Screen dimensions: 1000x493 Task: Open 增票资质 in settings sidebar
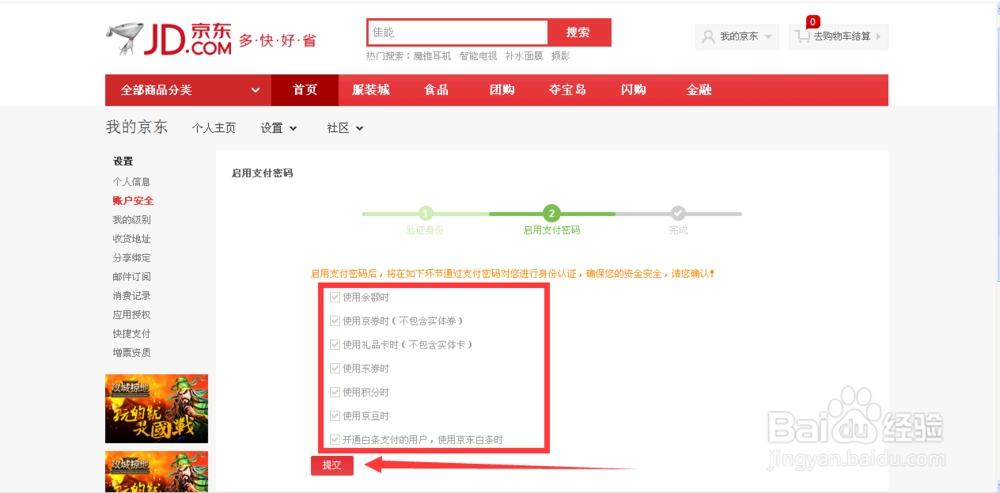point(132,353)
